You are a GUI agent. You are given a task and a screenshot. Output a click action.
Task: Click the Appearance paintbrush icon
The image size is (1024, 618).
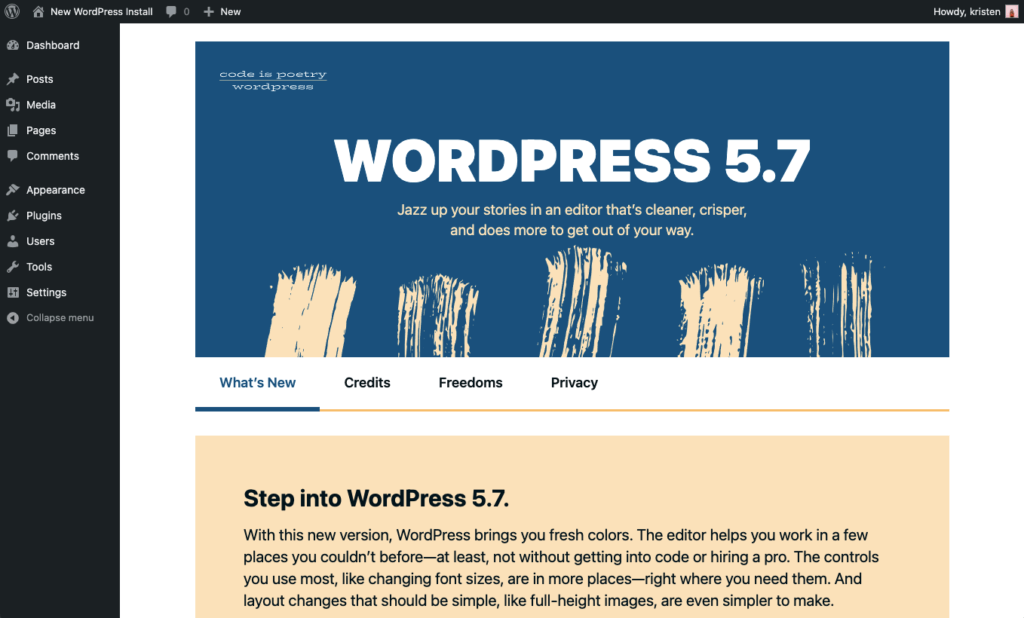[x=13, y=189]
